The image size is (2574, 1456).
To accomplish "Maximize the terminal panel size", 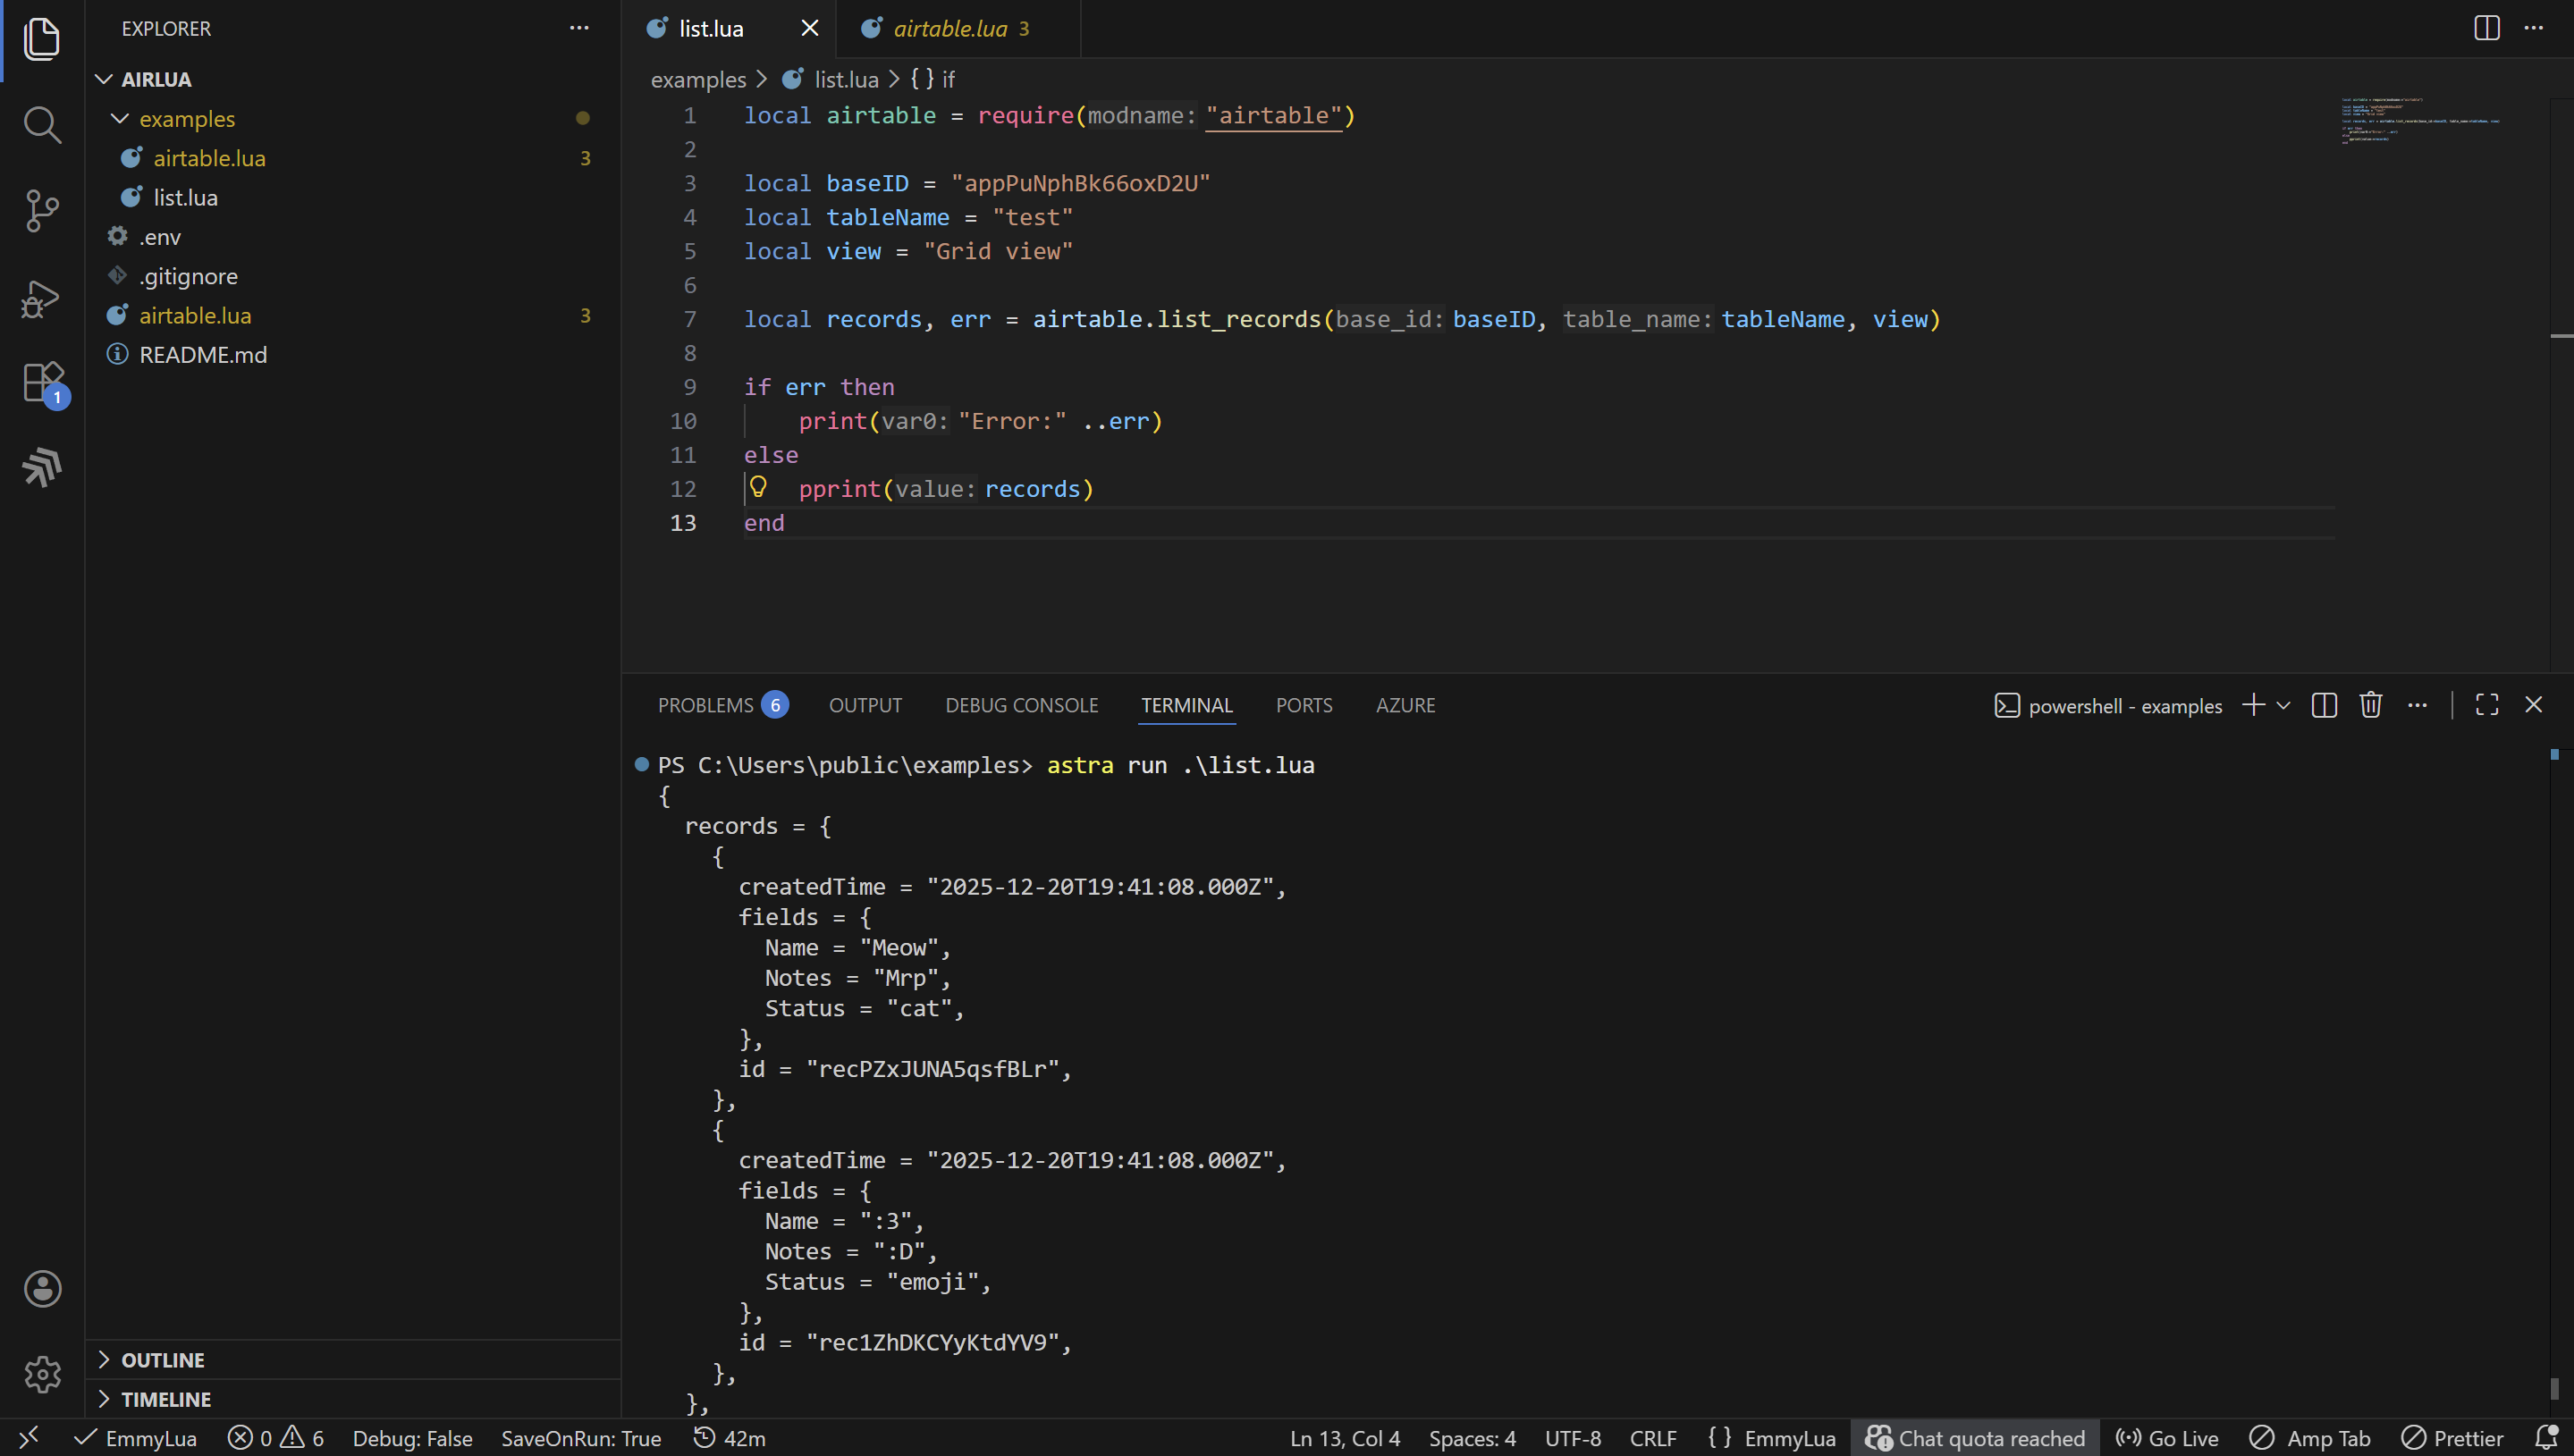I will pyautogui.click(x=2487, y=705).
